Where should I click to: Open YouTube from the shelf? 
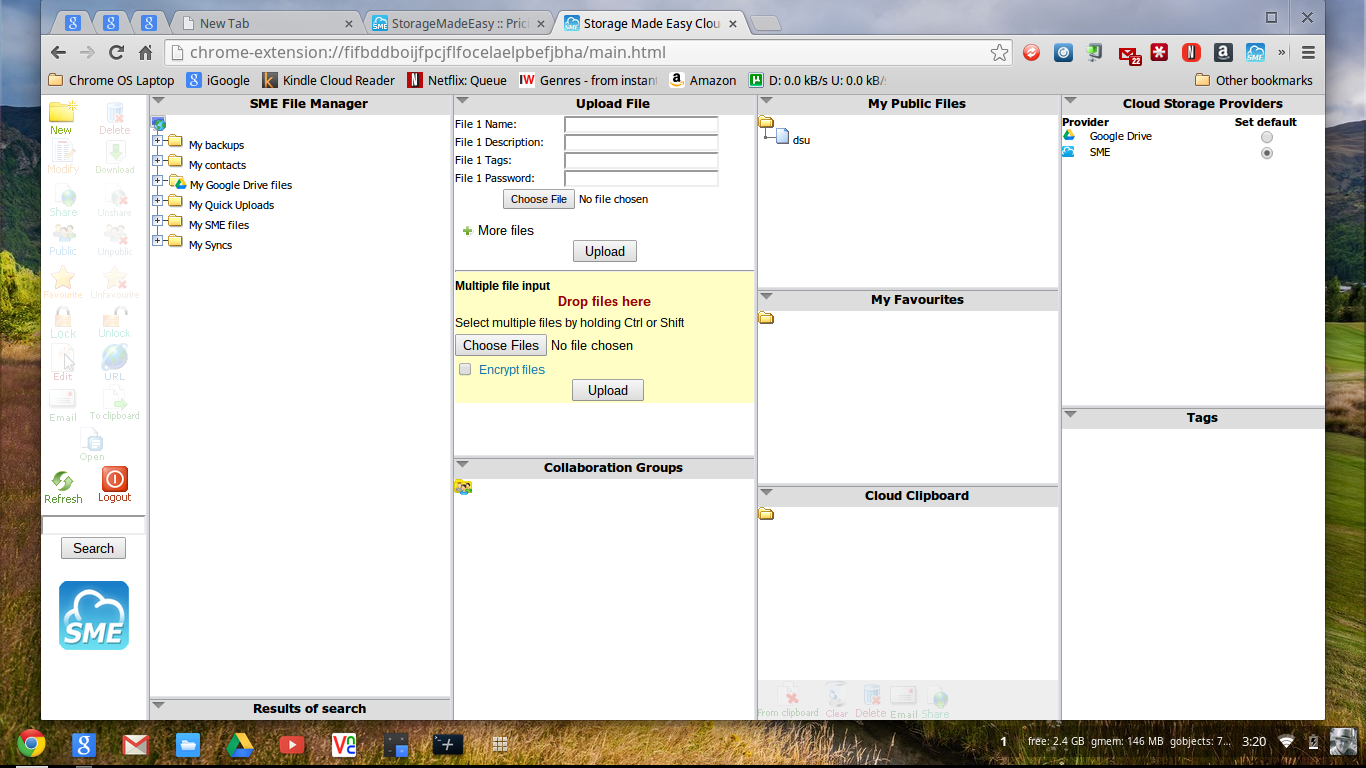(291, 744)
